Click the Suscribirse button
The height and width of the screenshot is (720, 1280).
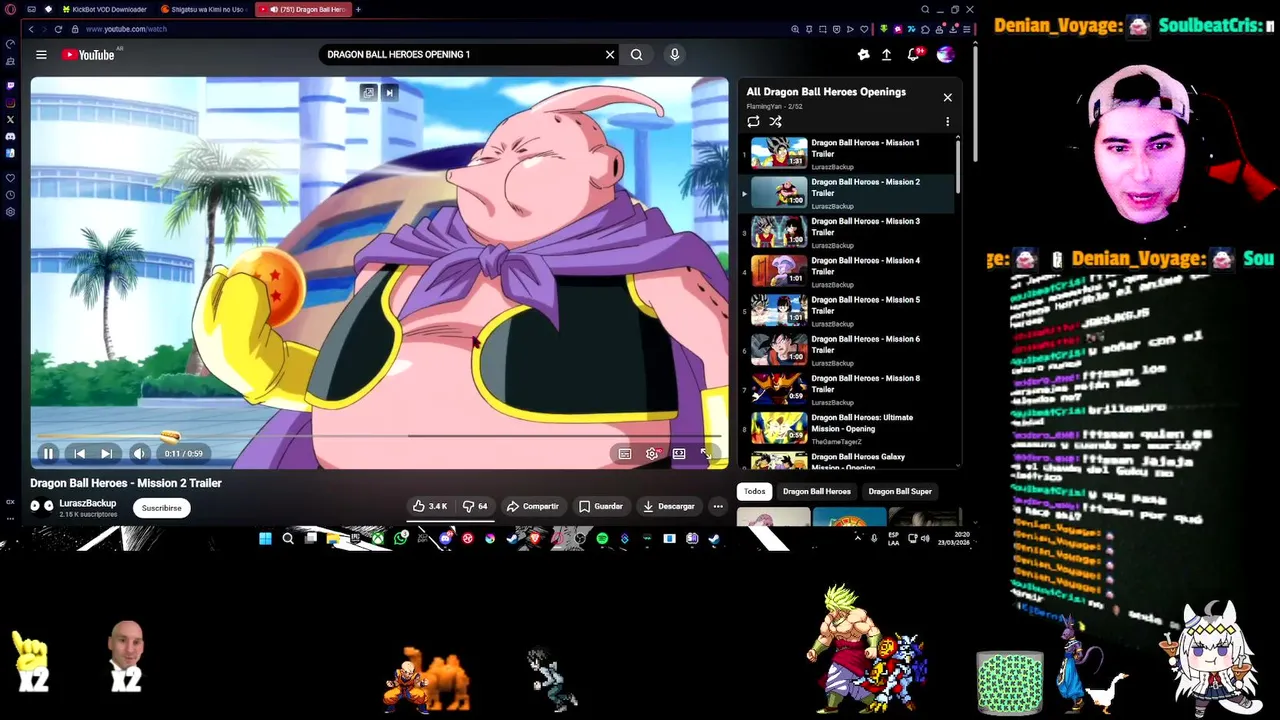click(x=161, y=508)
